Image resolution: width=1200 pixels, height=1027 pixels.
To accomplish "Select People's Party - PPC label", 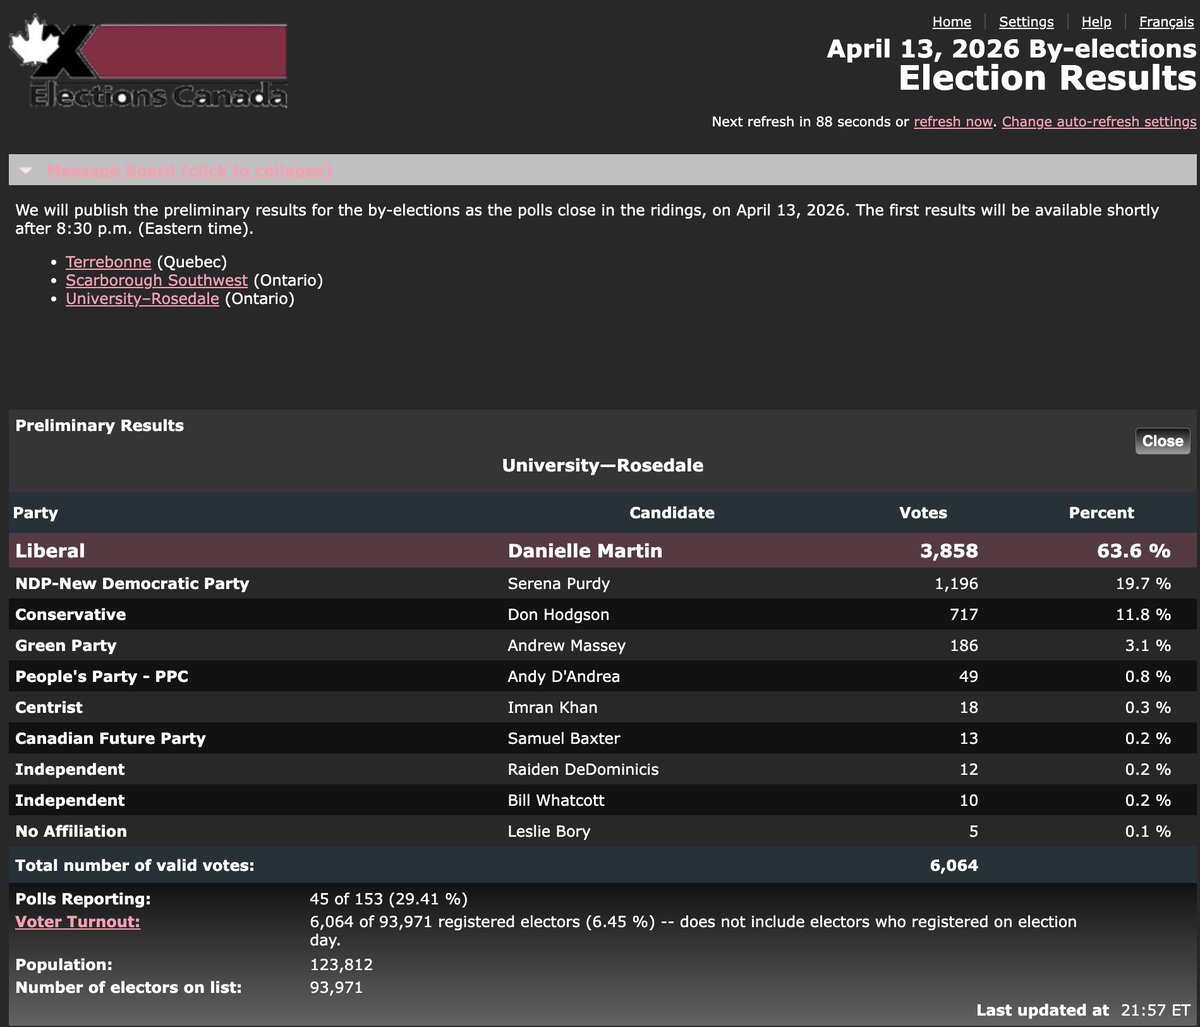I will point(102,677).
